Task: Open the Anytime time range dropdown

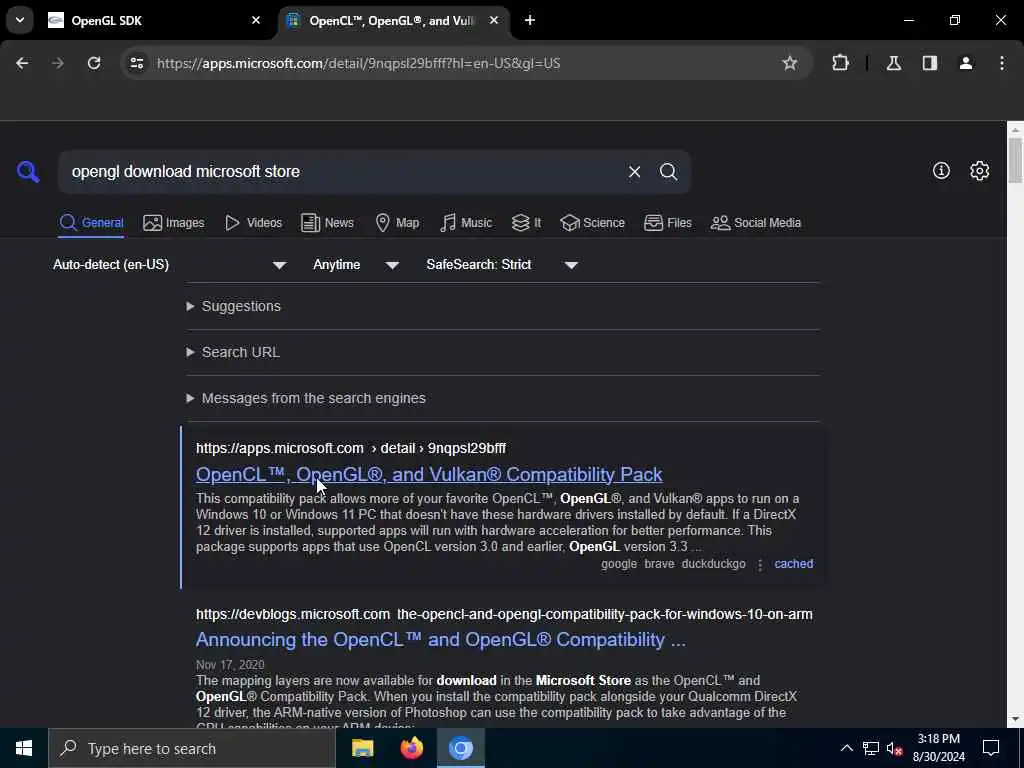Action: (356, 264)
